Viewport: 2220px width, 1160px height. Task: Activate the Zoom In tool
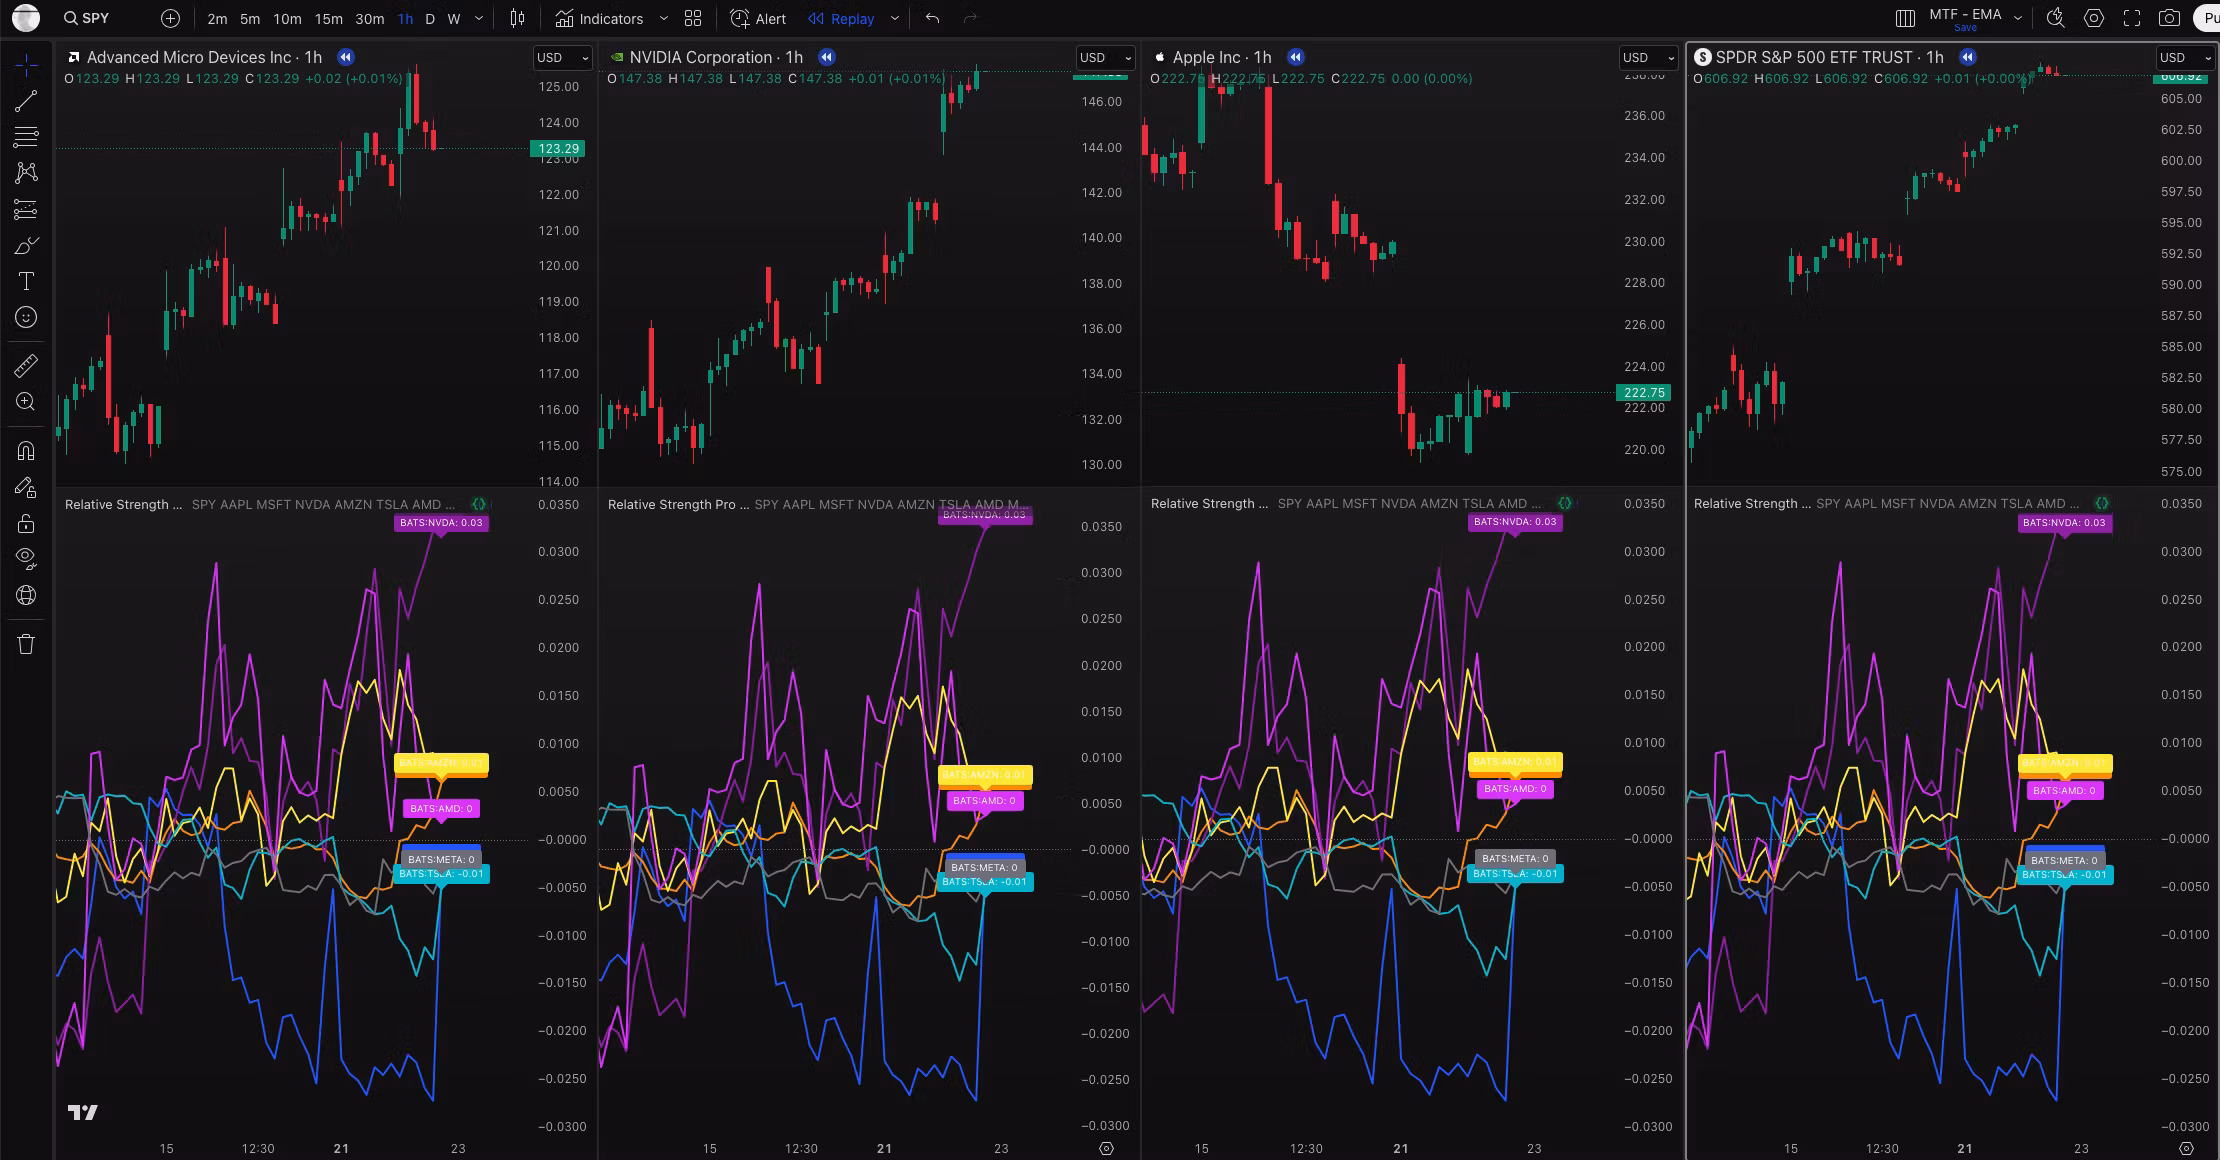point(27,402)
